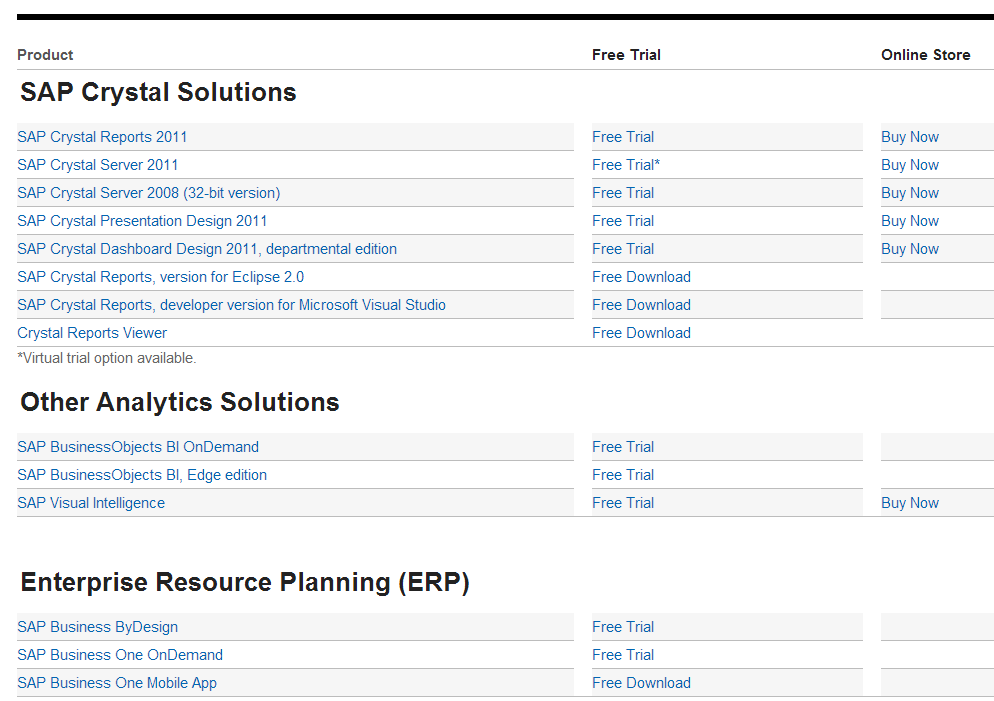Free Download SAP Business One Mobile App
The width and height of the screenshot is (994, 701).
pyautogui.click(x=641, y=683)
